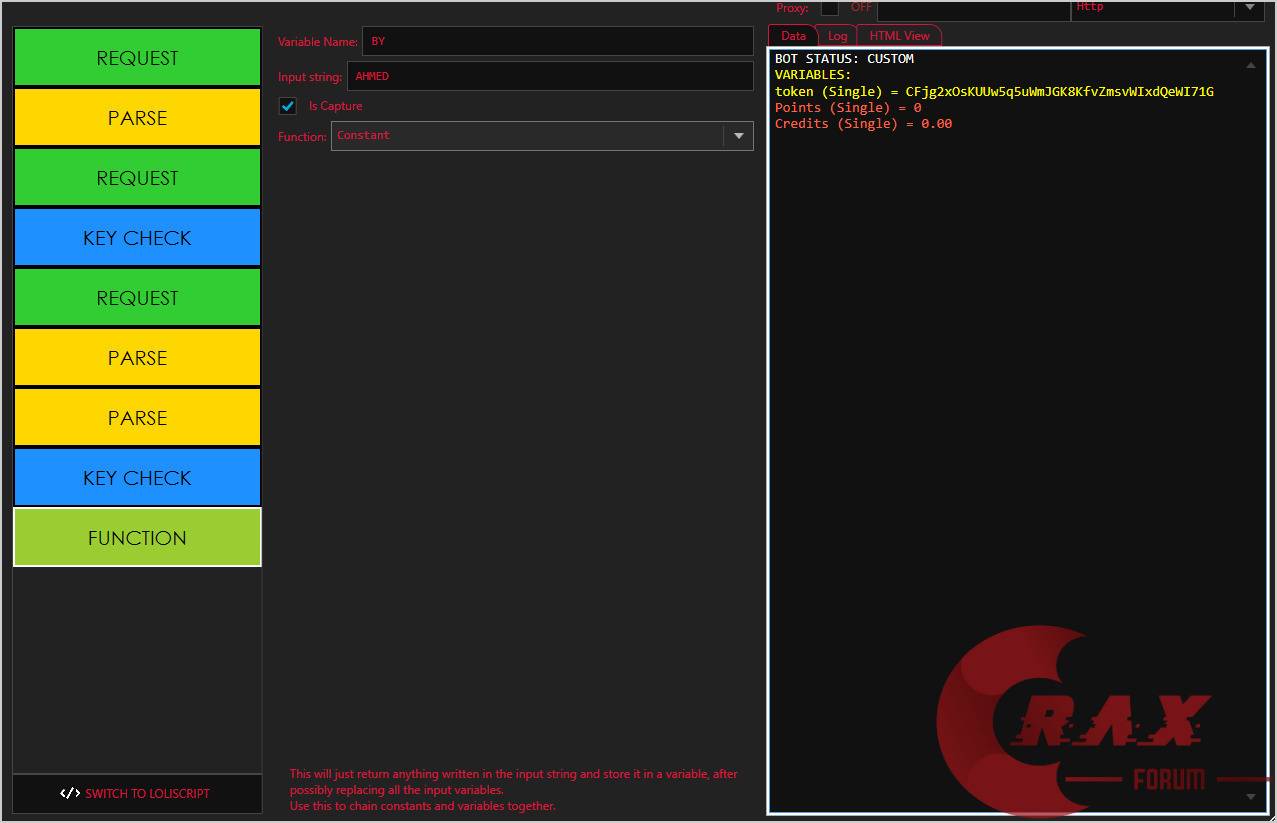1277x823 pixels.
Task: Open the HTML View tab
Action: click(x=899, y=35)
